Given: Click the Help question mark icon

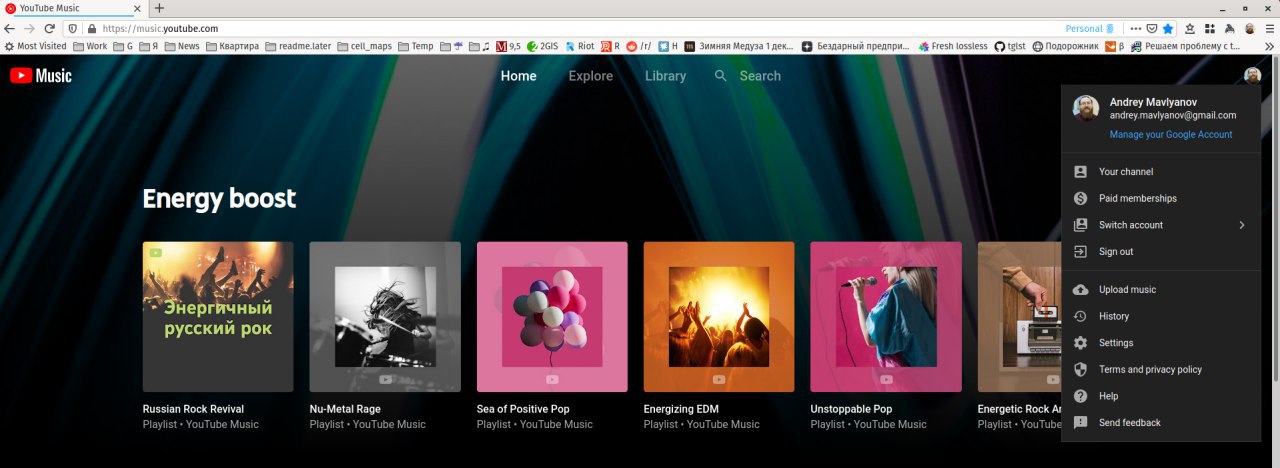Looking at the screenshot, I should coord(1080,396).
